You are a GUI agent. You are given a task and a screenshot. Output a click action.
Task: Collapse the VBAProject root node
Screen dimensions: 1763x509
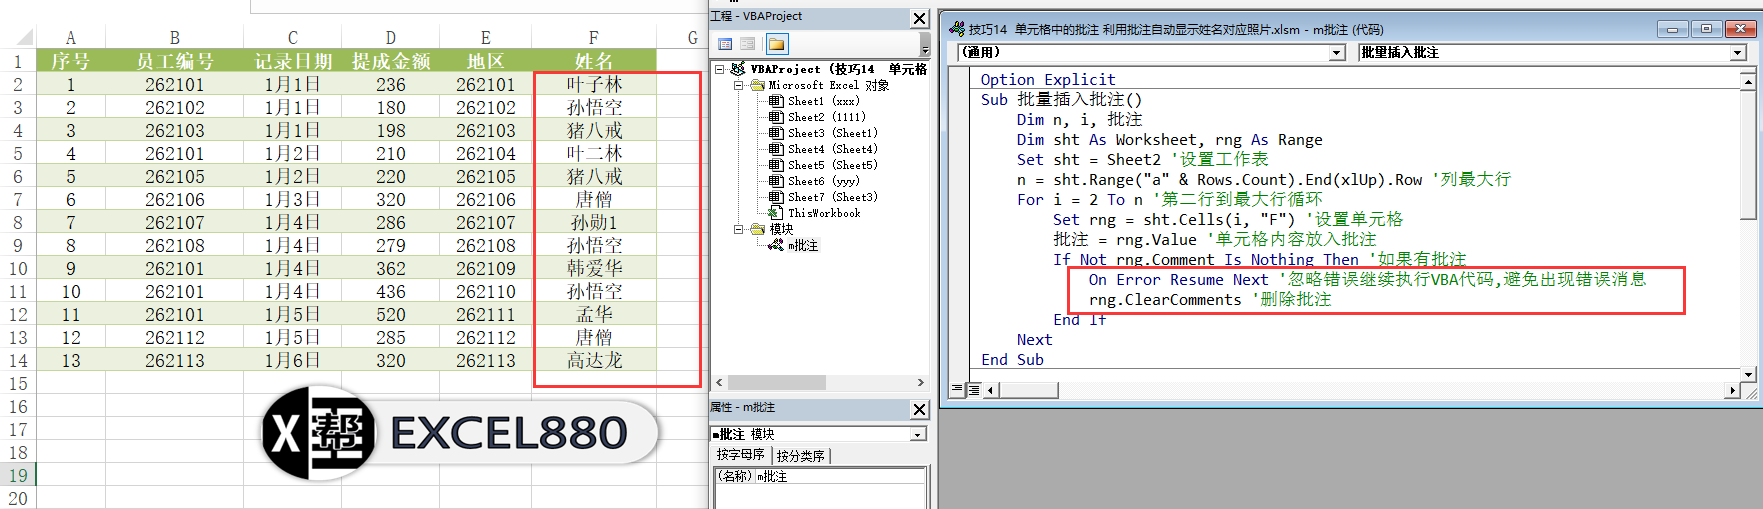719,69
